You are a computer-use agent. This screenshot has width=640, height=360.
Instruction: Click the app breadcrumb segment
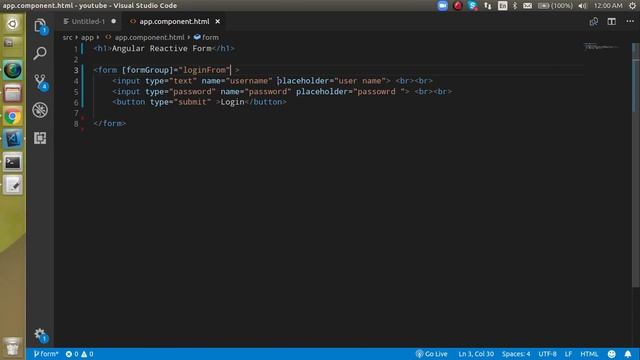coord(87,38)
